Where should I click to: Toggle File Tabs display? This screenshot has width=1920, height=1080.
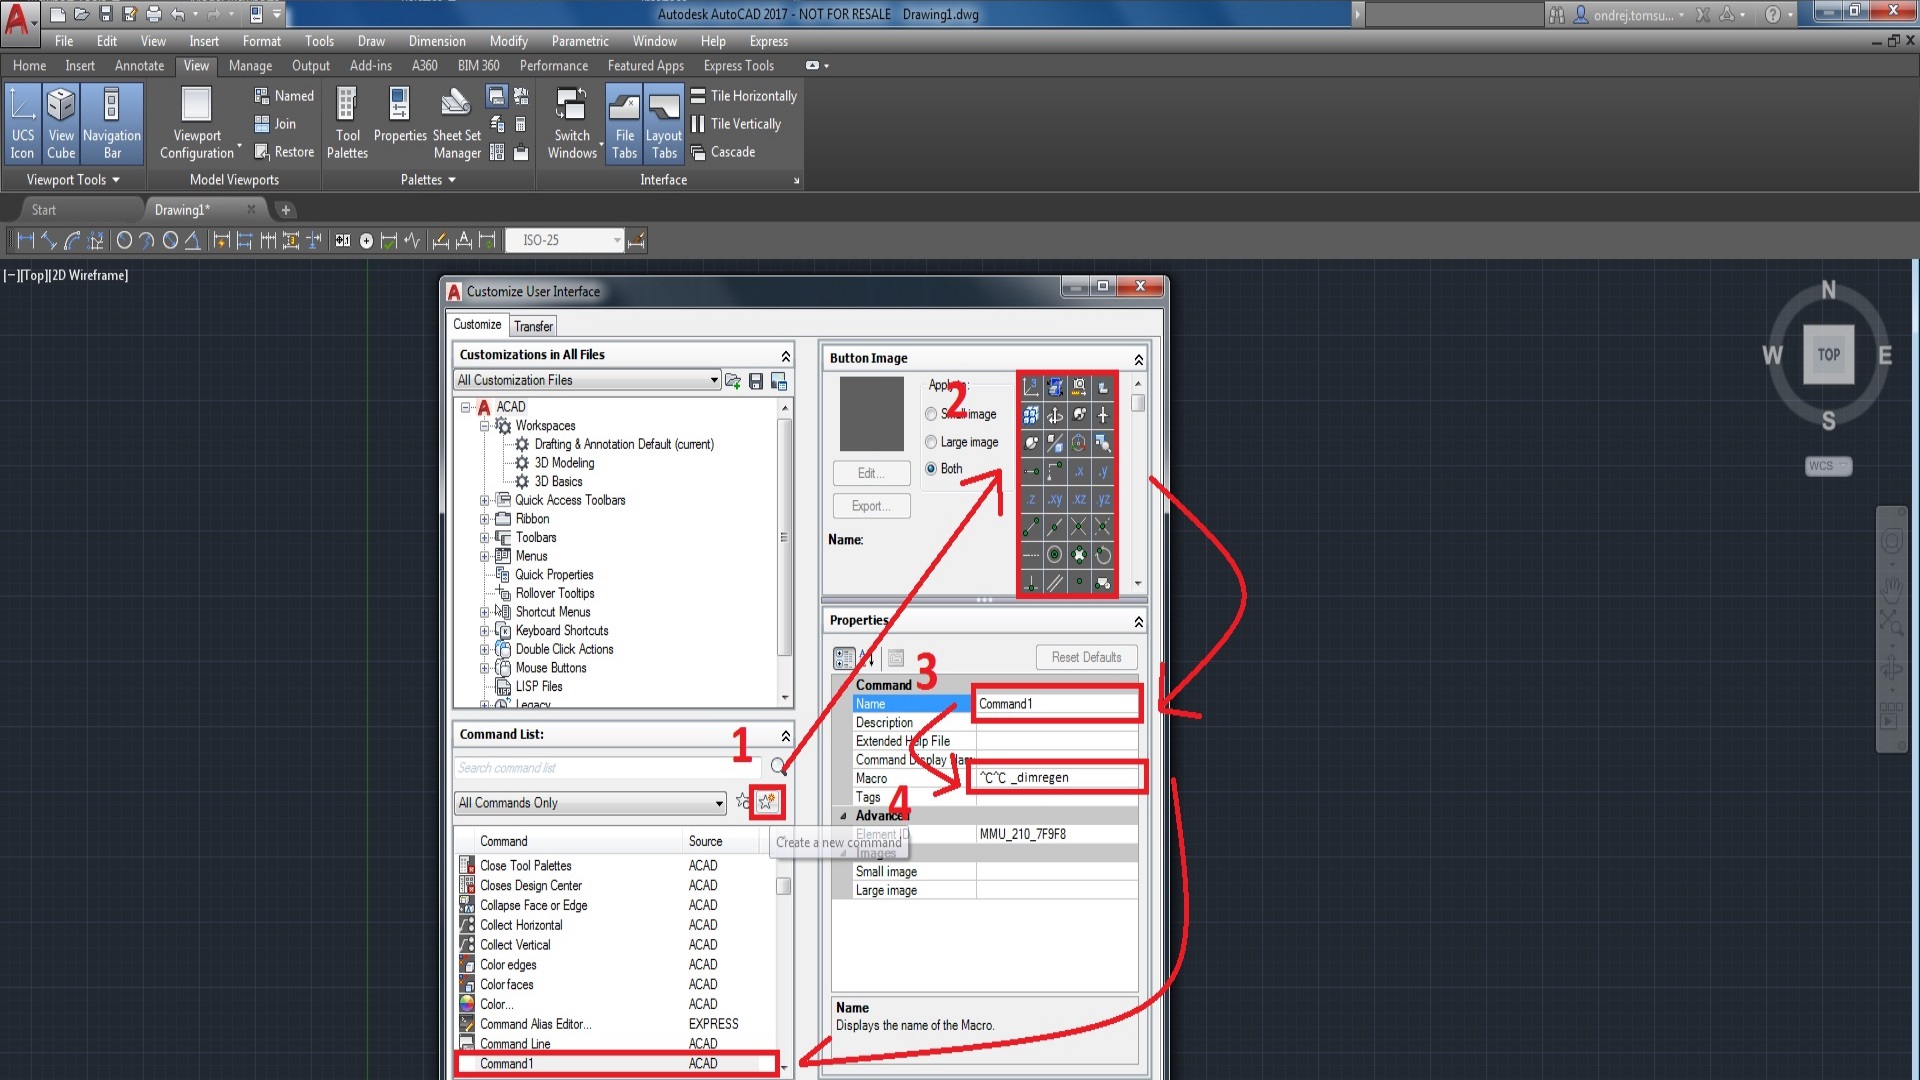[624, 123]
